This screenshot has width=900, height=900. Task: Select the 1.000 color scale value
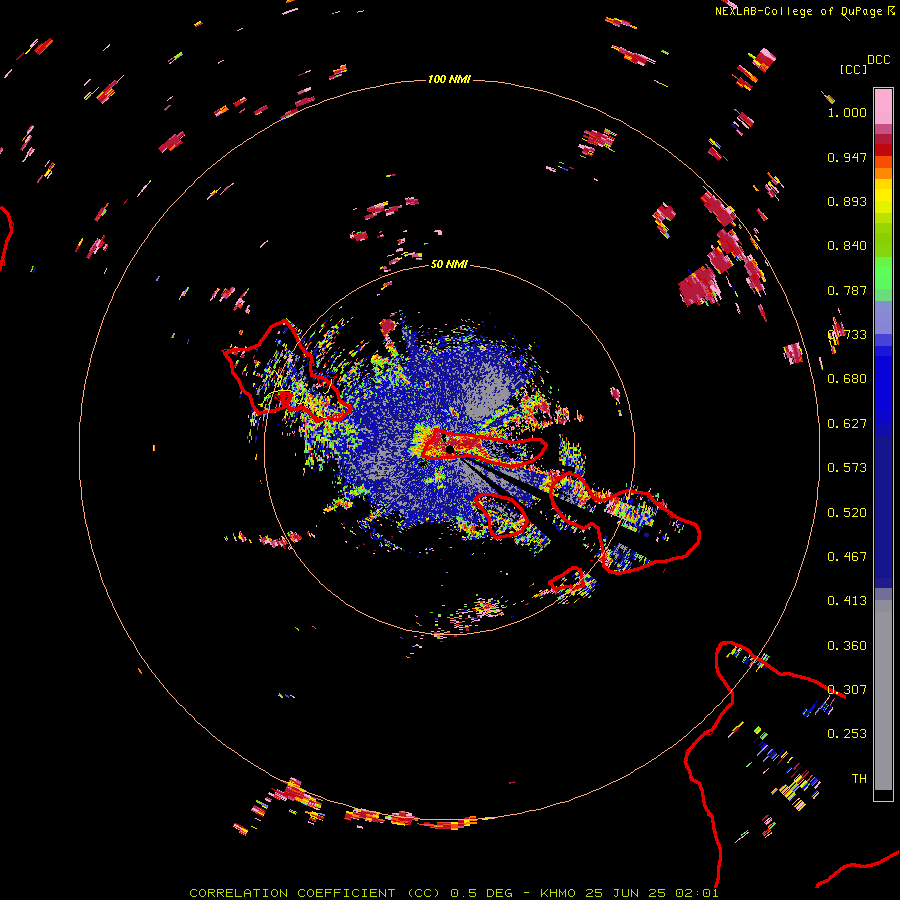point(847,112)
